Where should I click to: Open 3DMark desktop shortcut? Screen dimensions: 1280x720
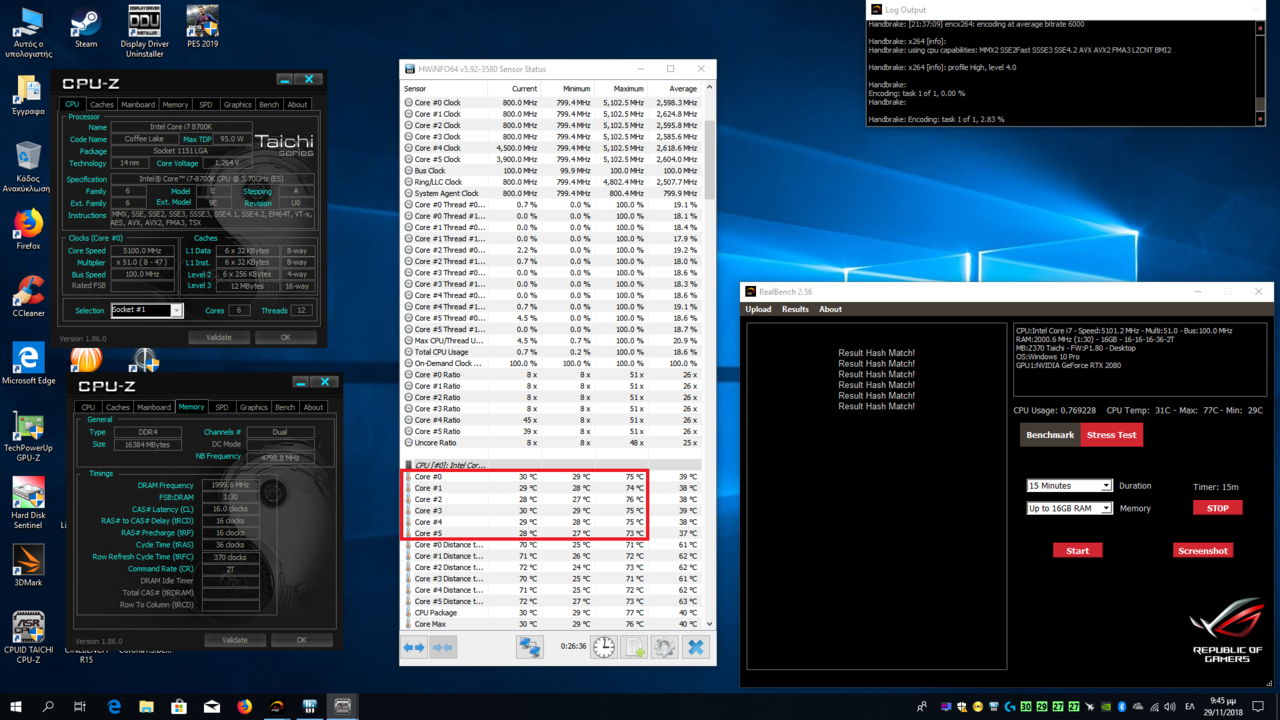pyautogui.click(x=28, y=565)
